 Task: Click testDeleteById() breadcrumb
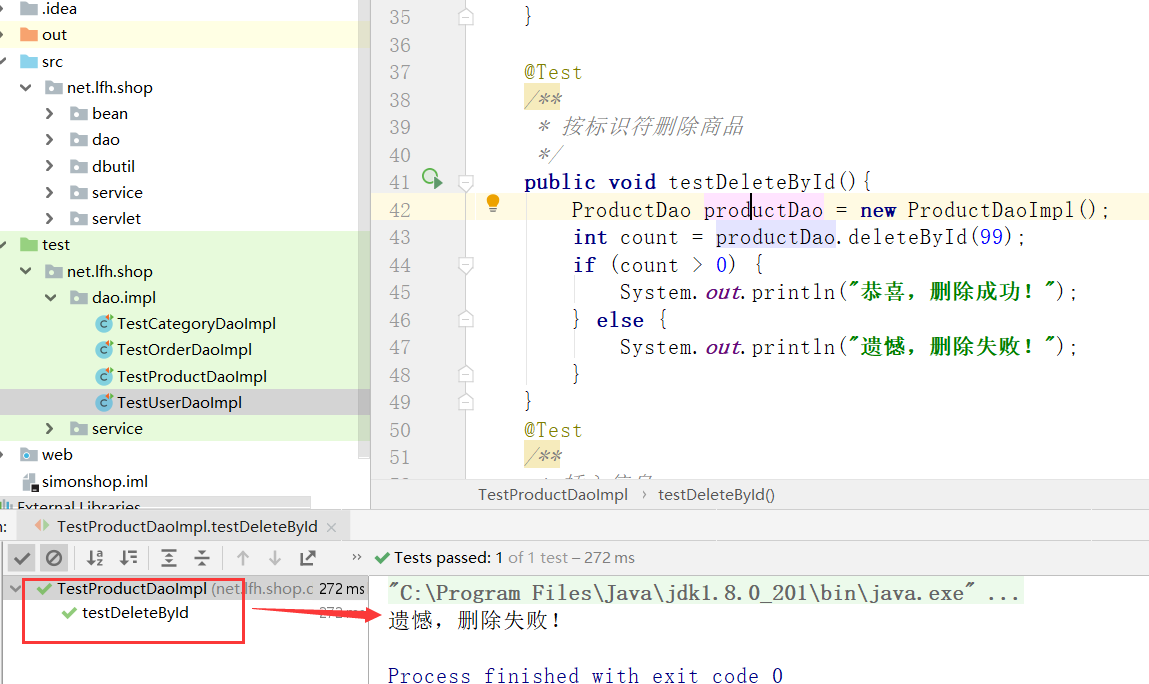click(x=716, y=495)
